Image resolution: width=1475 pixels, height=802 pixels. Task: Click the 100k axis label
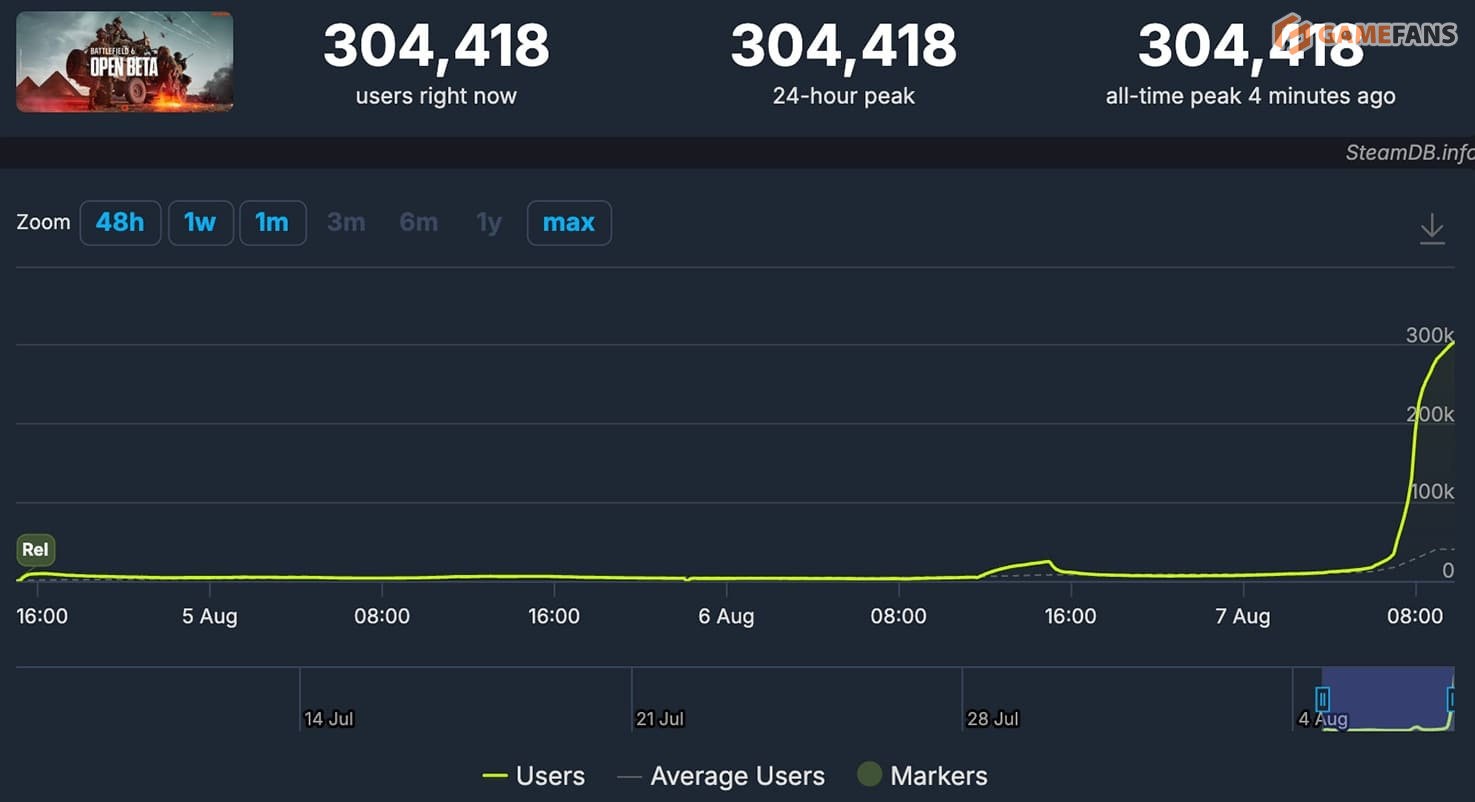coord(1432,492)
